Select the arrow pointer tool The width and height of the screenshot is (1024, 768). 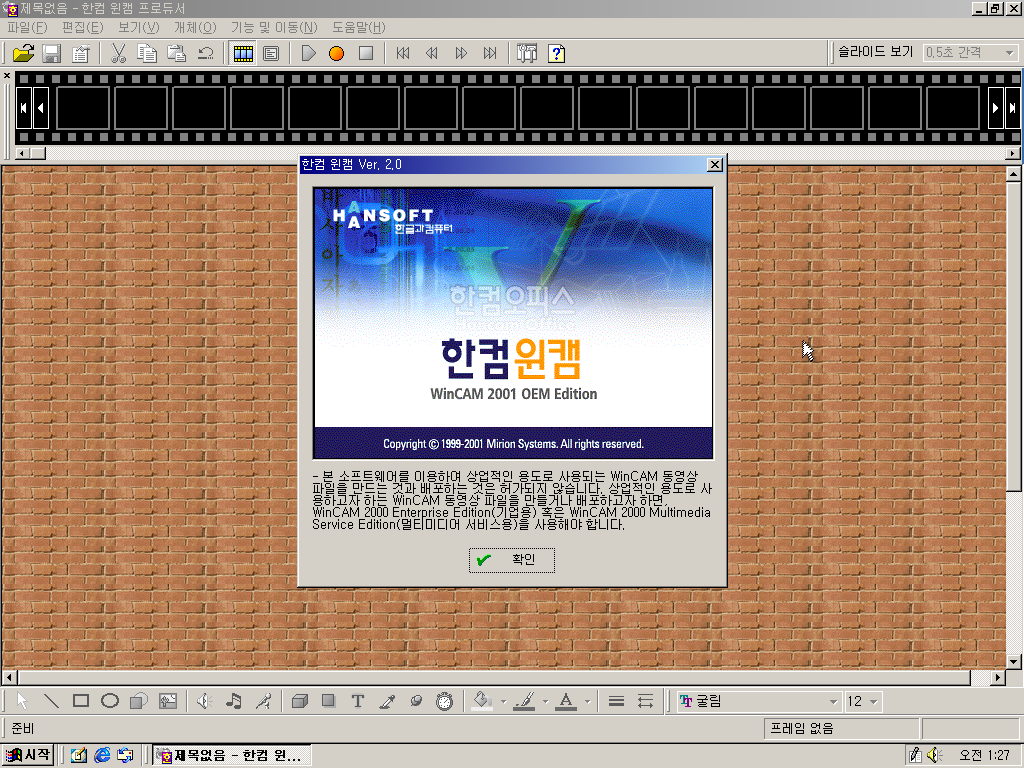tap(22, 701)
